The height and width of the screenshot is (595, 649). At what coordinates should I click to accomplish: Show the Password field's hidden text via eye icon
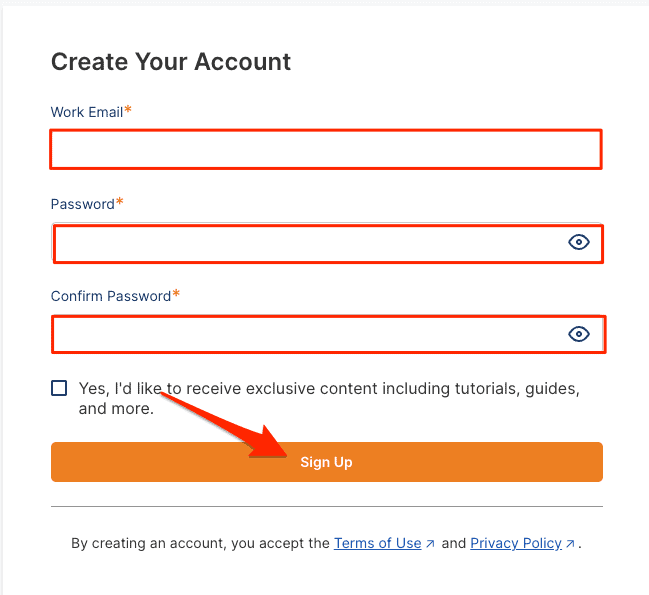tap(579, 242)
